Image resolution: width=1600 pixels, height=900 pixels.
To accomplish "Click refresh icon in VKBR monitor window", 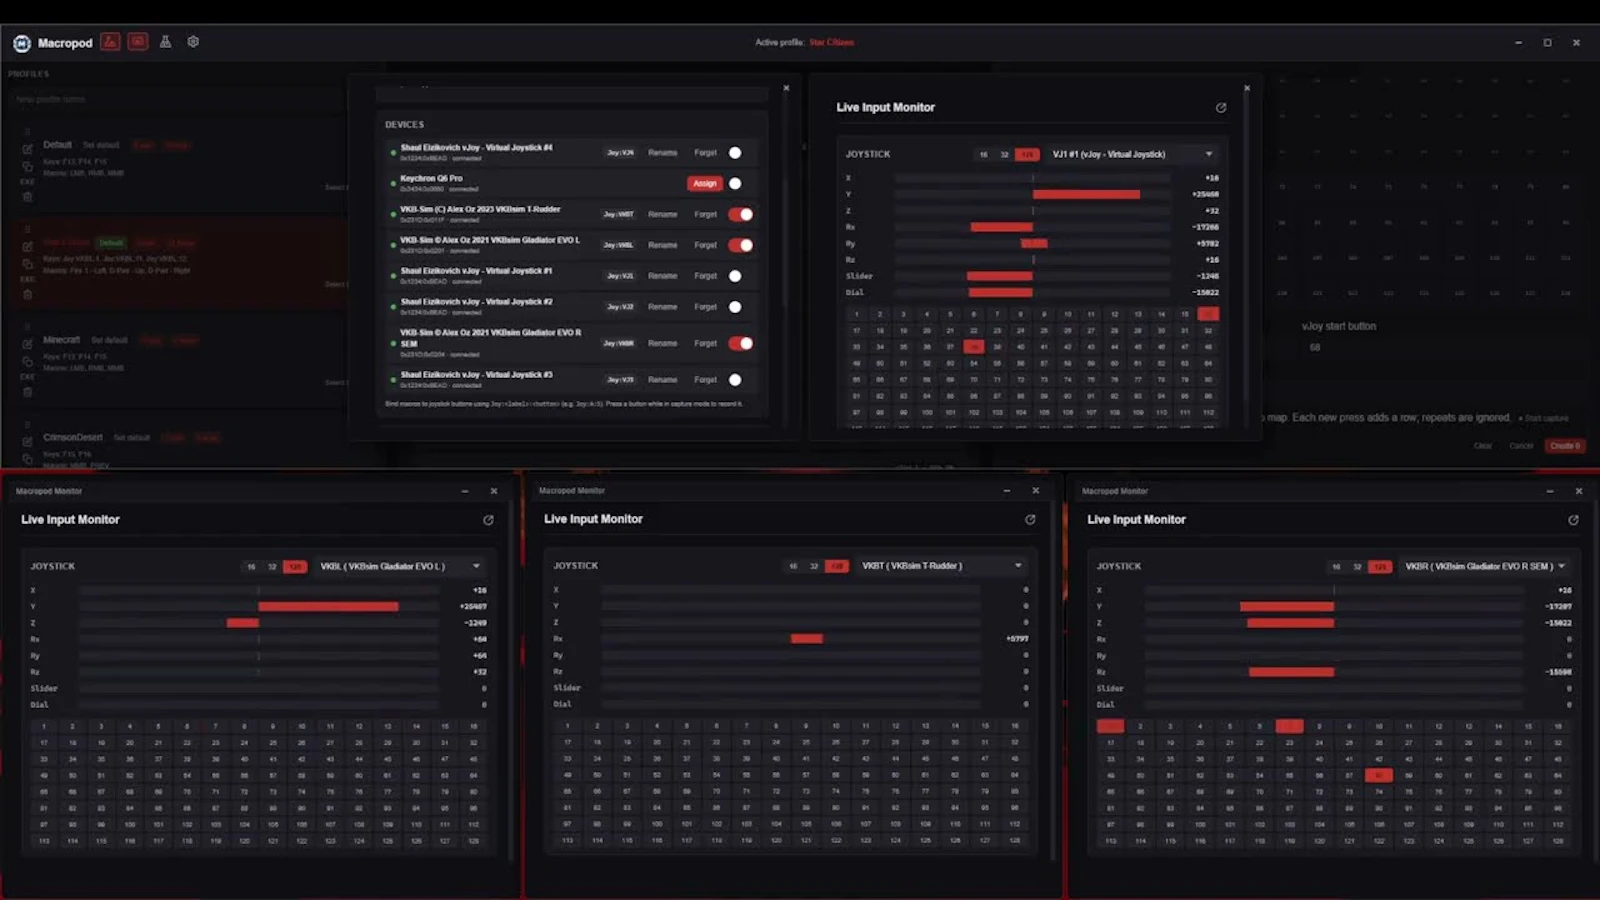I will pyautogui.click(x=1573, y=520).
